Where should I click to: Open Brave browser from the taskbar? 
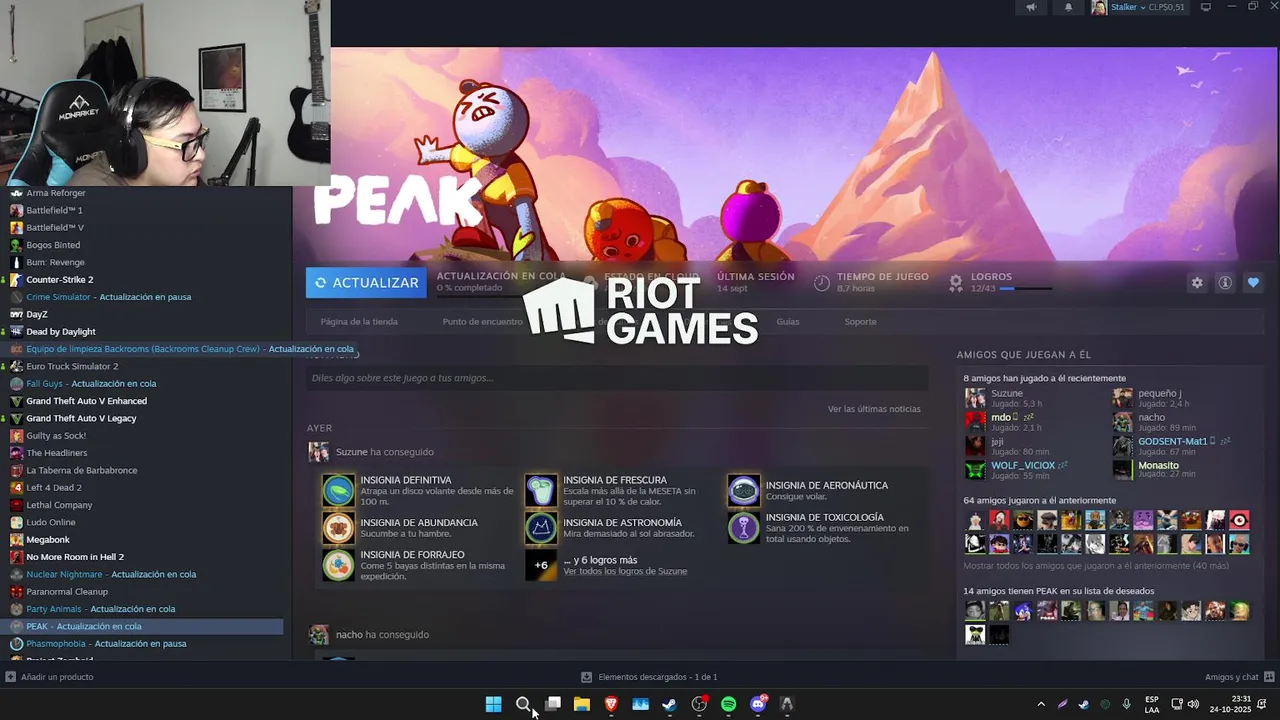click(611, 704)
